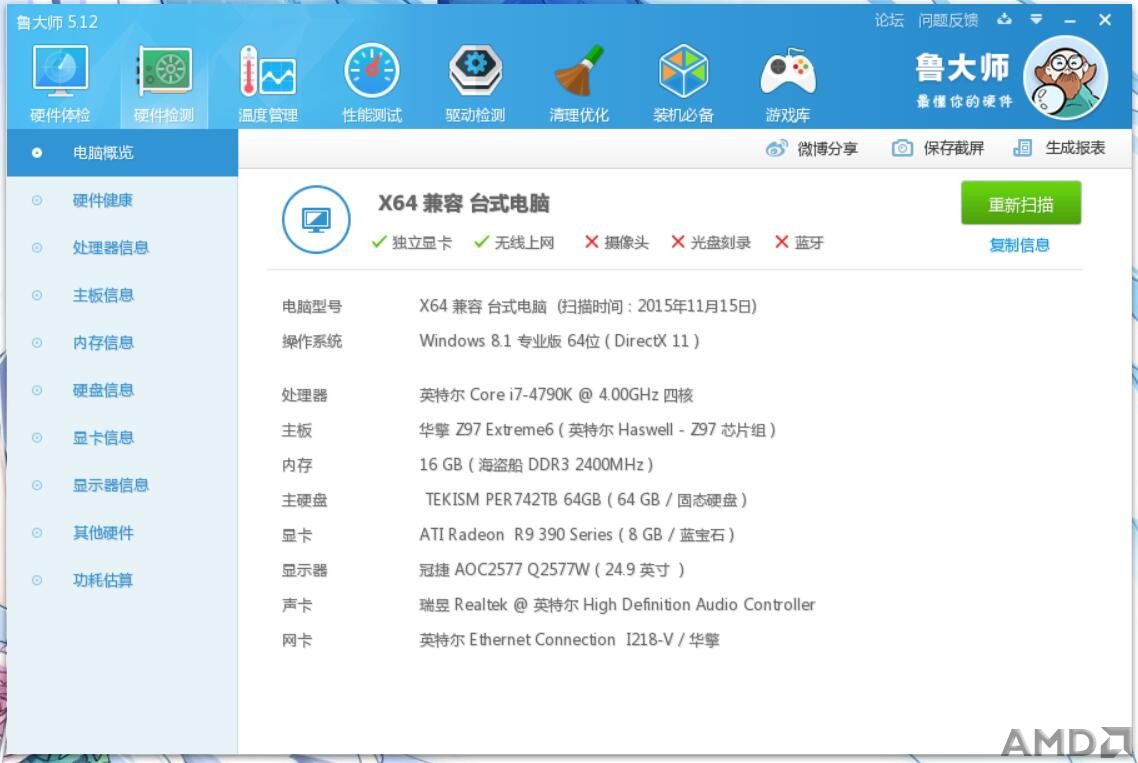Click the 复制信息 copy info link

[x=1019, y=245]
